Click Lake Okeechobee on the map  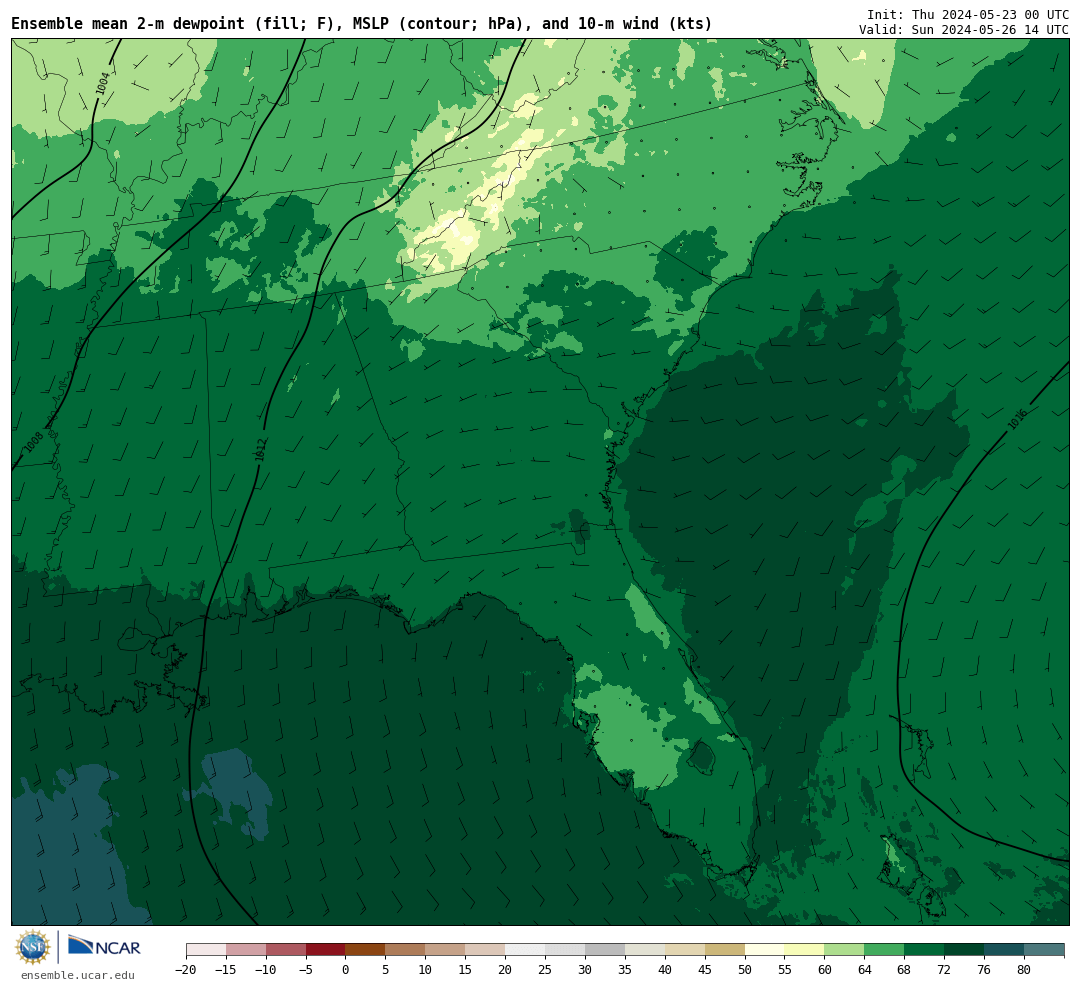(x=703, y=757)
